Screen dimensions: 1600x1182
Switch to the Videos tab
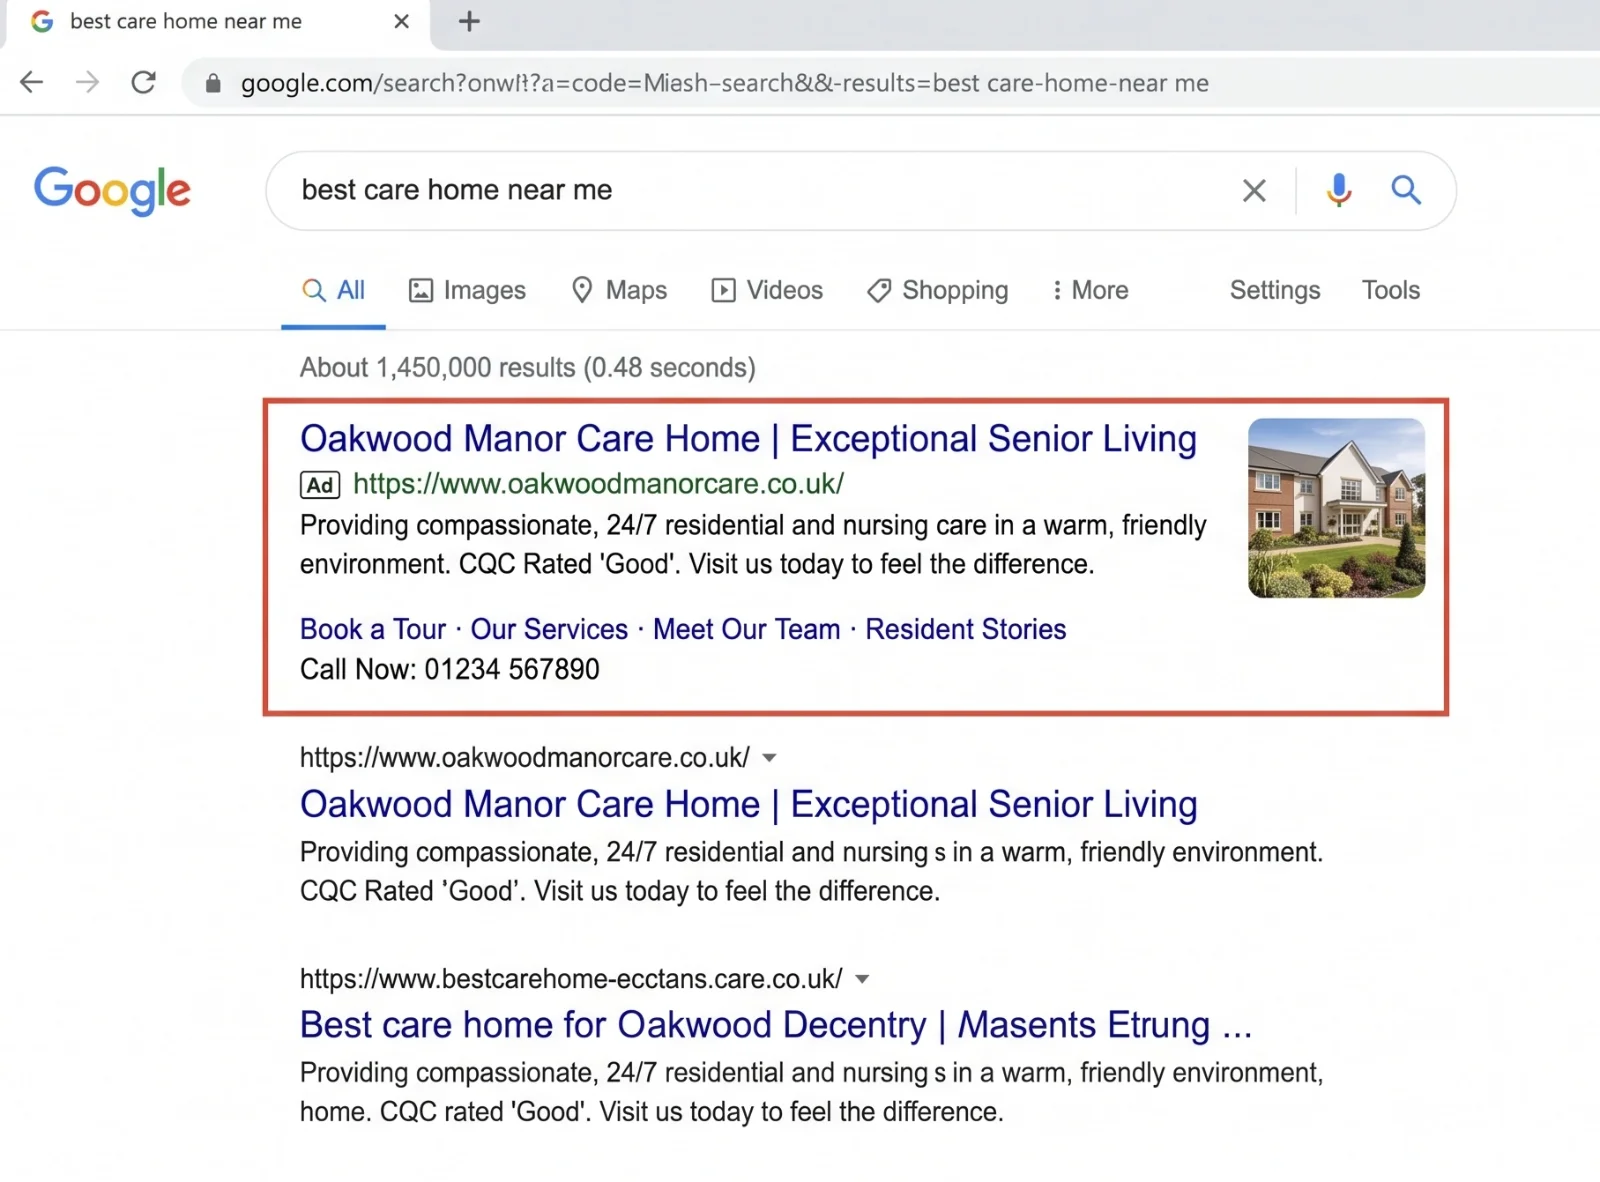pyautogui.click(x=767, y=290)
